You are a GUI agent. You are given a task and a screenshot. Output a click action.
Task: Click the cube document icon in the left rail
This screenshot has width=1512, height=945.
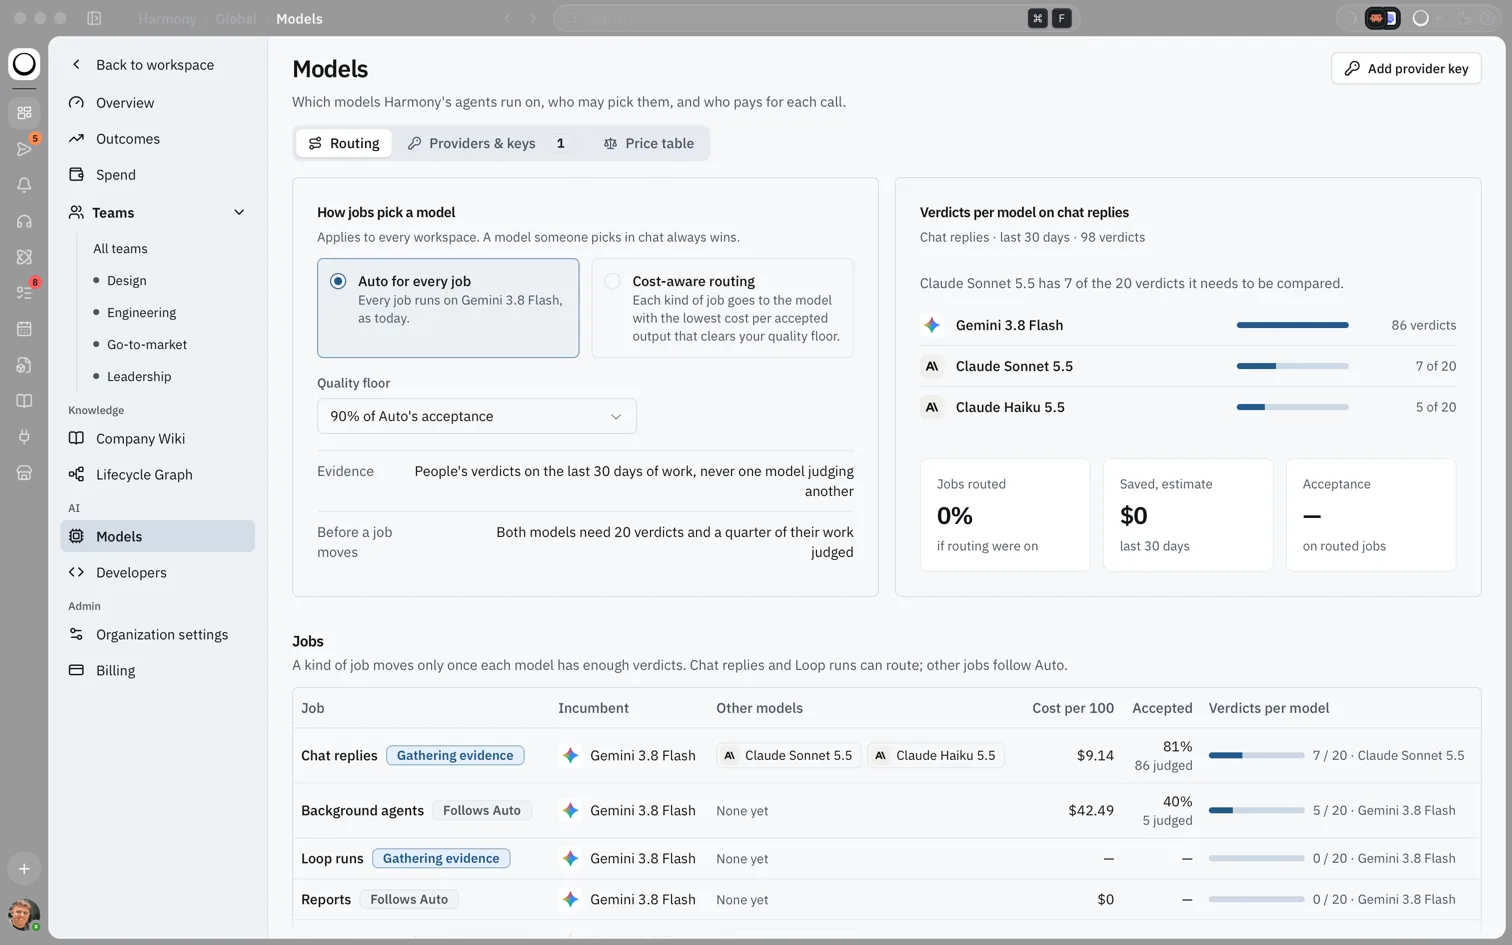[24, 365]
